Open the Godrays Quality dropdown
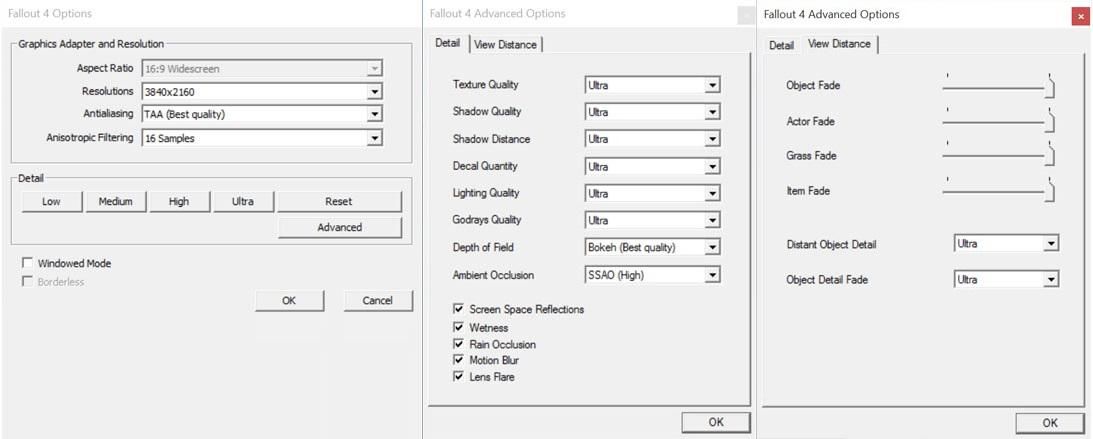The image size is (1093, 439). 652,220
